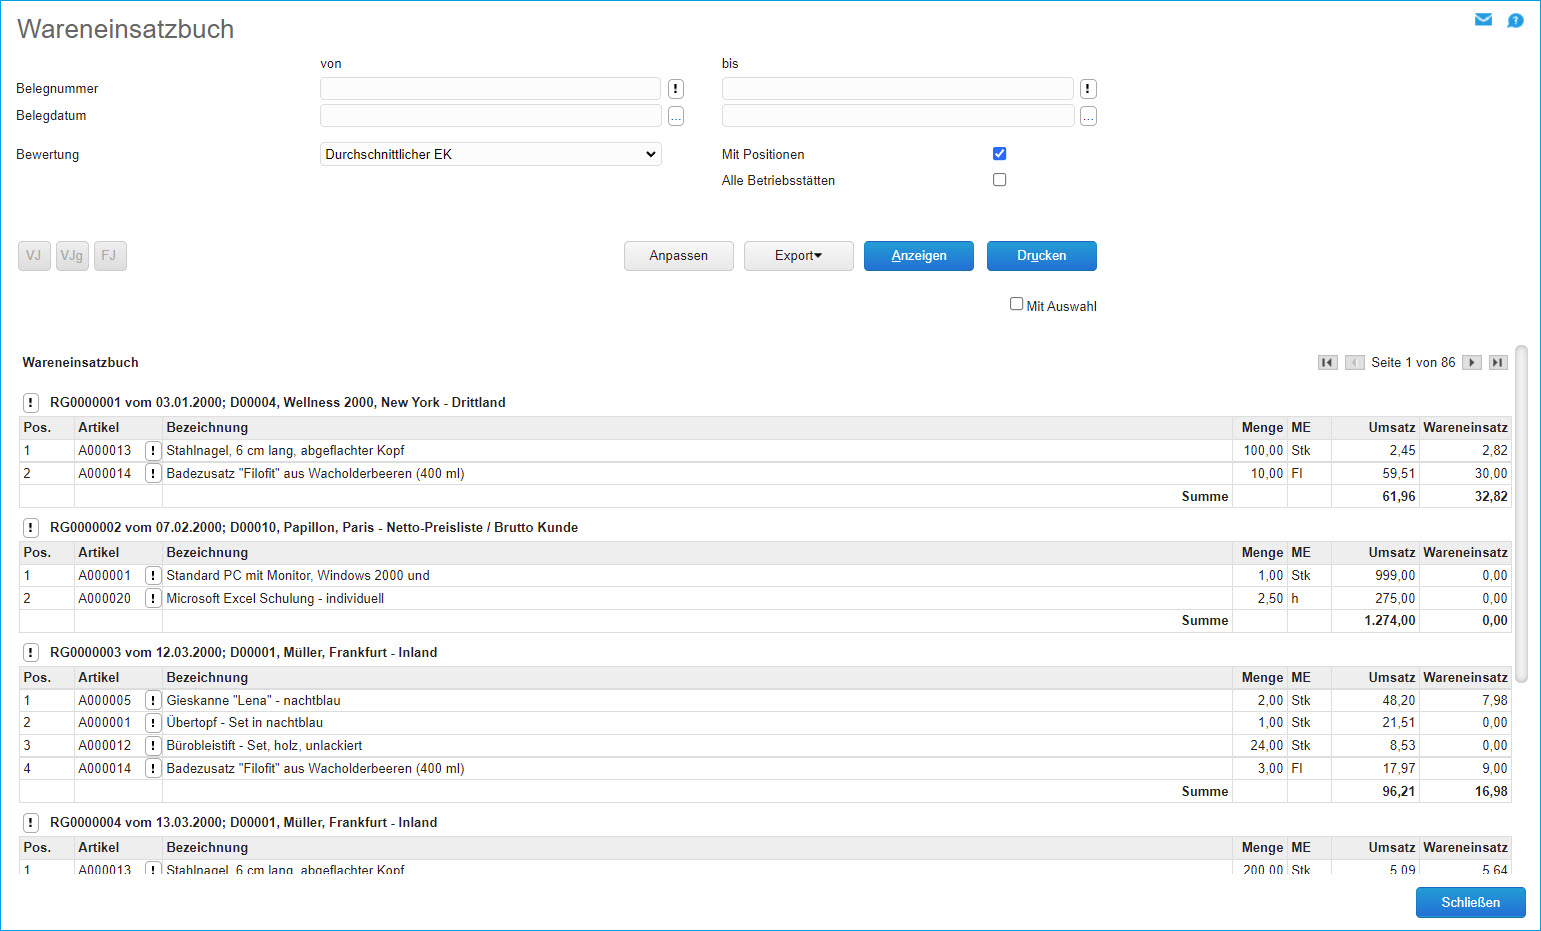
Task: Click info icon of Badezusatz row in RG0000001
Action: coord(153,473)
